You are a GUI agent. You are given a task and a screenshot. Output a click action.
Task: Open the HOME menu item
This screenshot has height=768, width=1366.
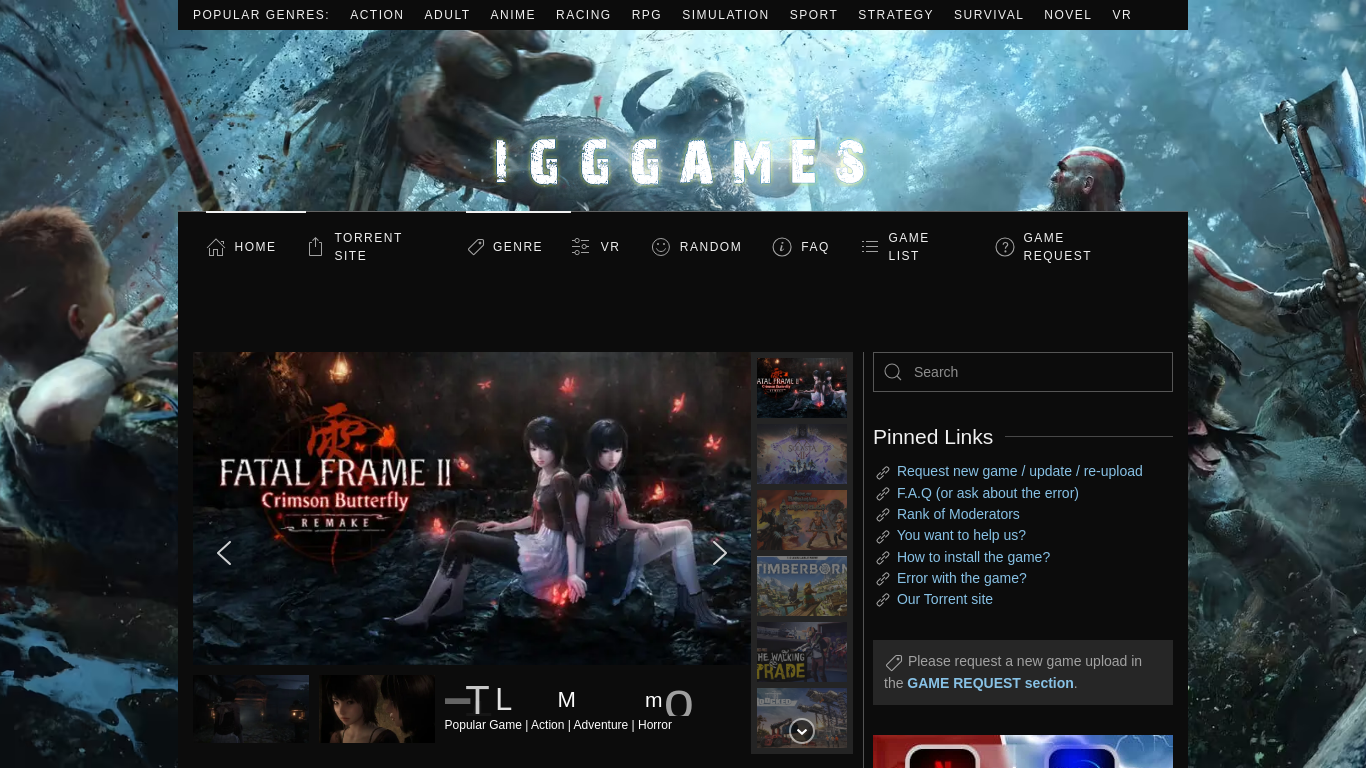click(x=255, y=247)
